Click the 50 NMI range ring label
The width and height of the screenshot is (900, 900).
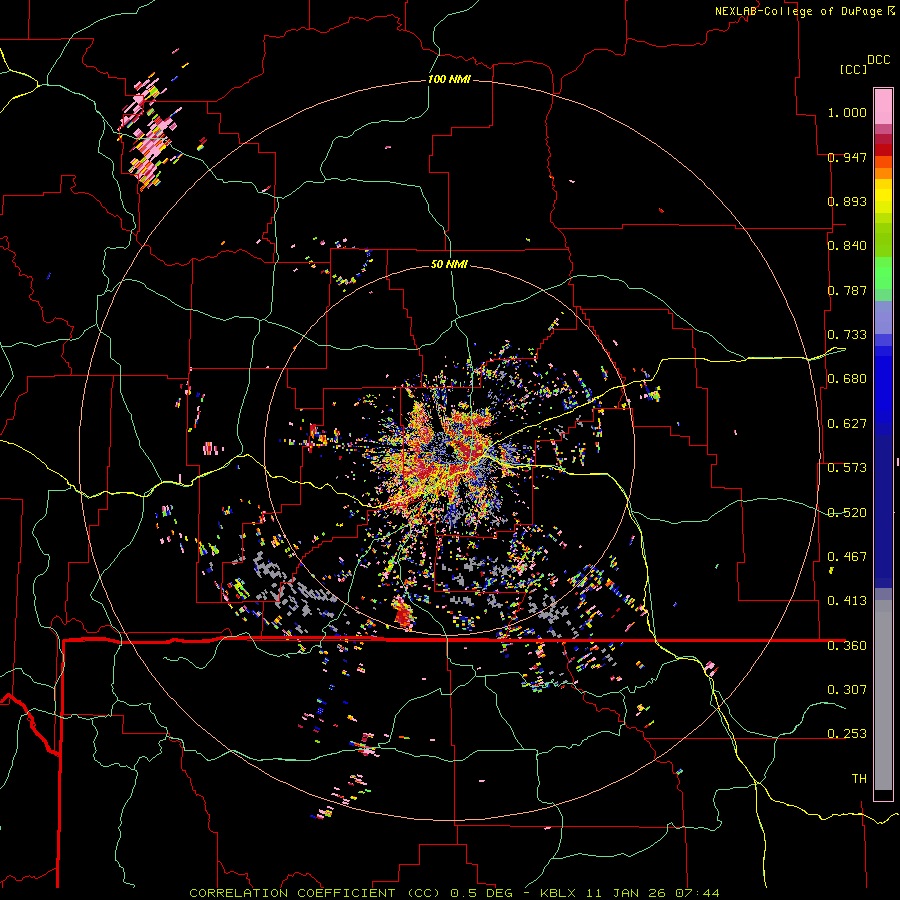(449, 264)
